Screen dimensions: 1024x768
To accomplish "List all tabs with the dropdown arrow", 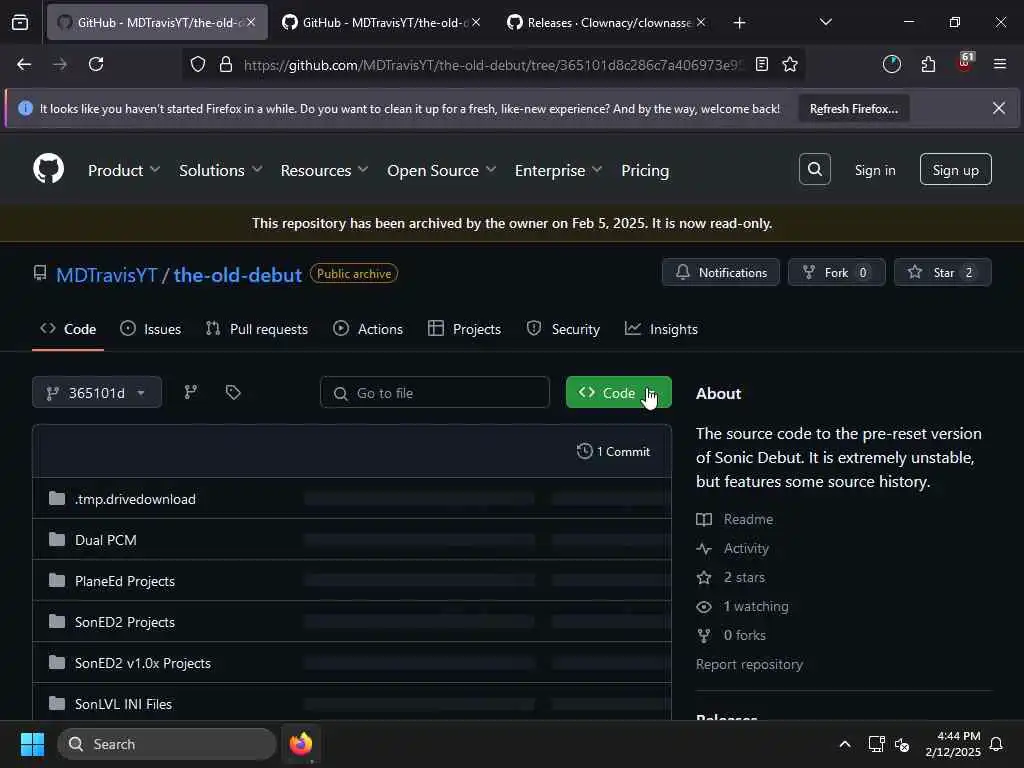I will tap(825, 22).
